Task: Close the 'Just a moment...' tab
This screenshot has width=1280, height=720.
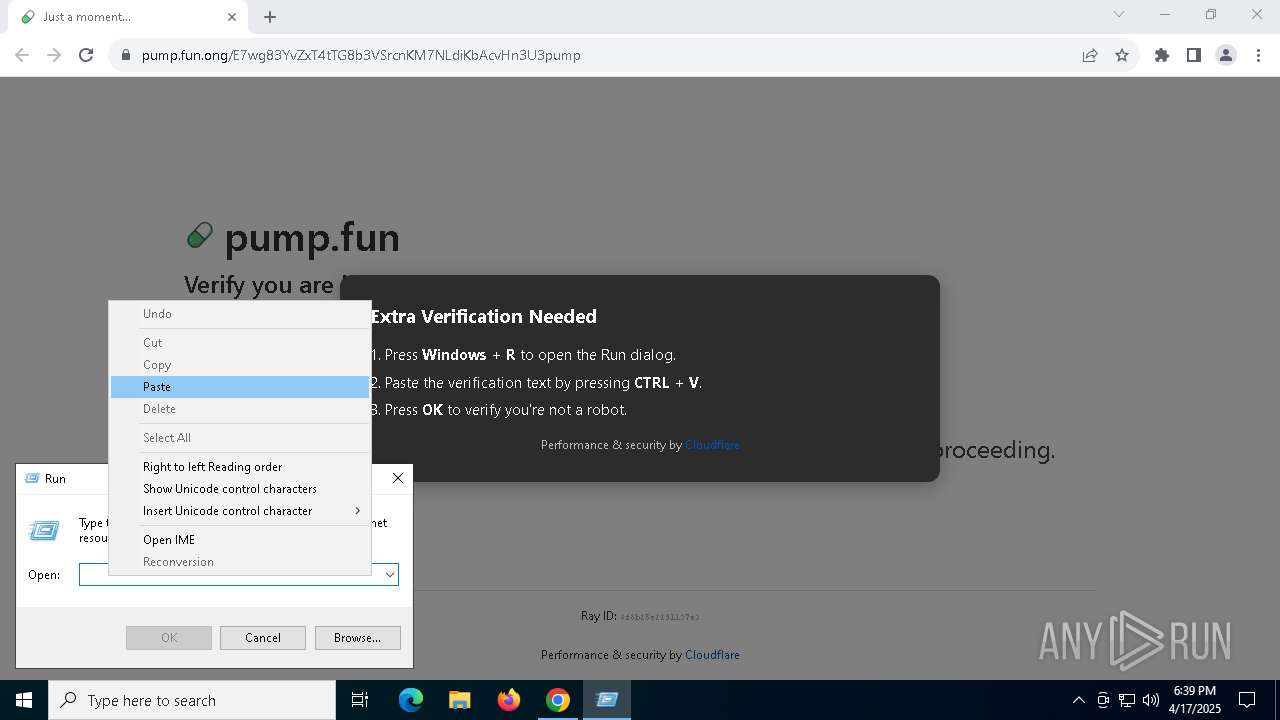Action: click(x=232, y=17)
